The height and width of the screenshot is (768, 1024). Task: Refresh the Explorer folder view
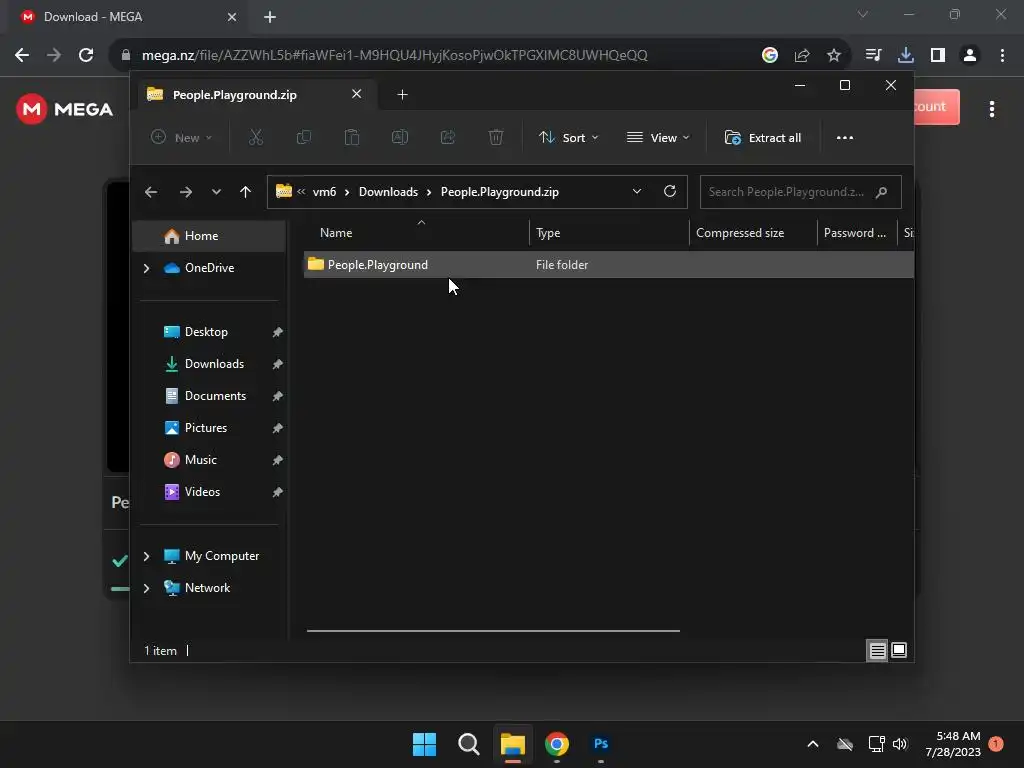(x=669, y=191)
